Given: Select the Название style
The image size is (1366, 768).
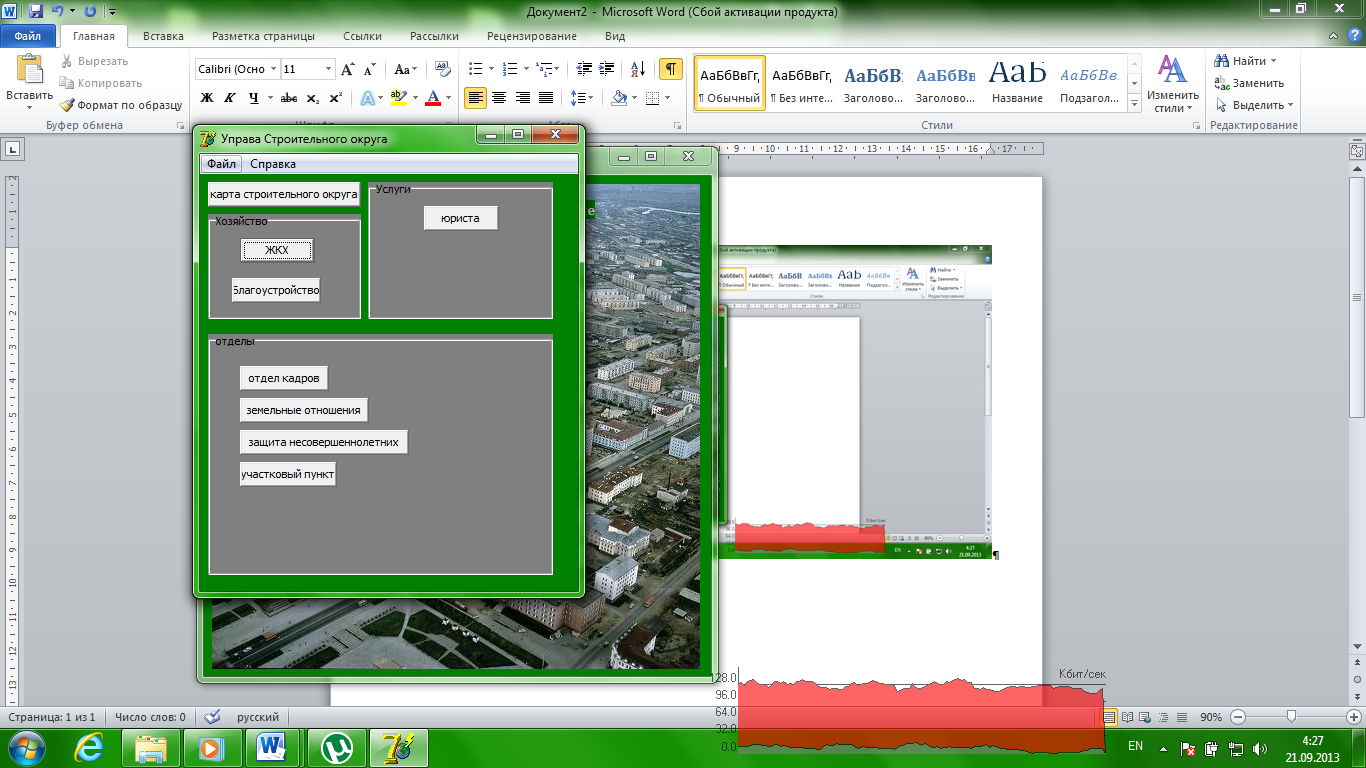Looking at the screenshot, I should (x=1018, y=82).
